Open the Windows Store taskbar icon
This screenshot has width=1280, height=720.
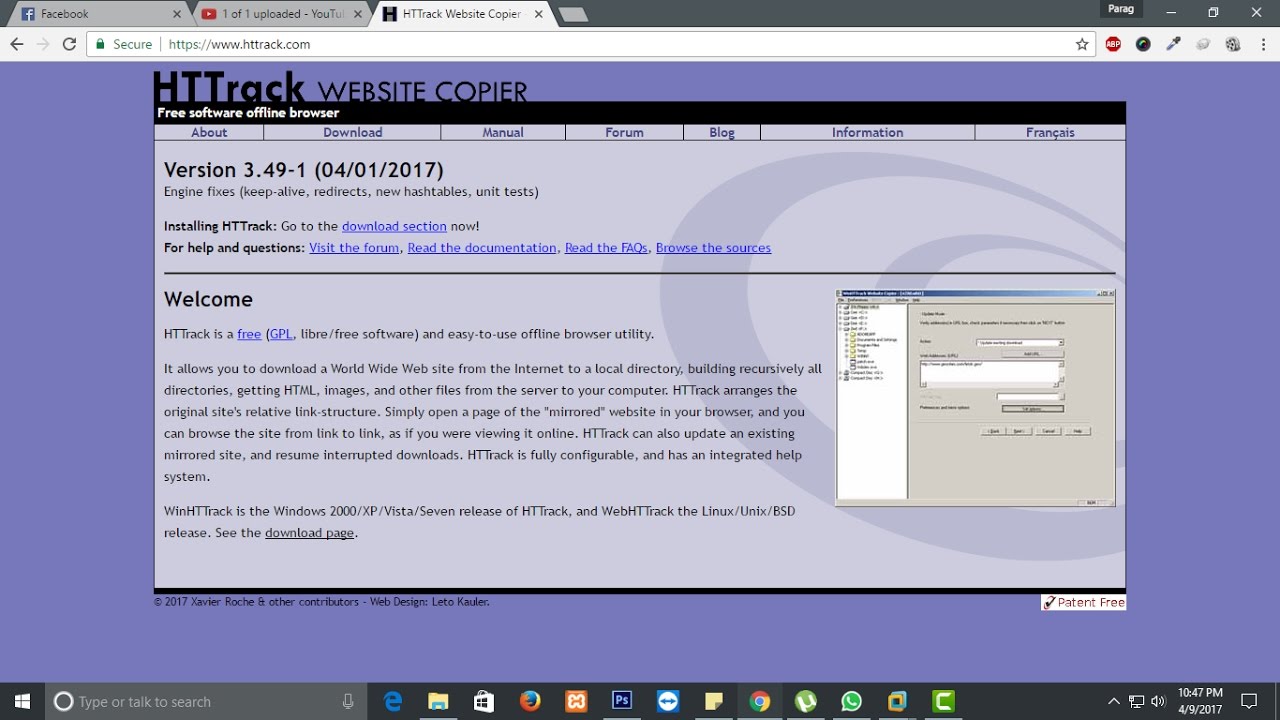pyautogui.click(x=484, y=701)
